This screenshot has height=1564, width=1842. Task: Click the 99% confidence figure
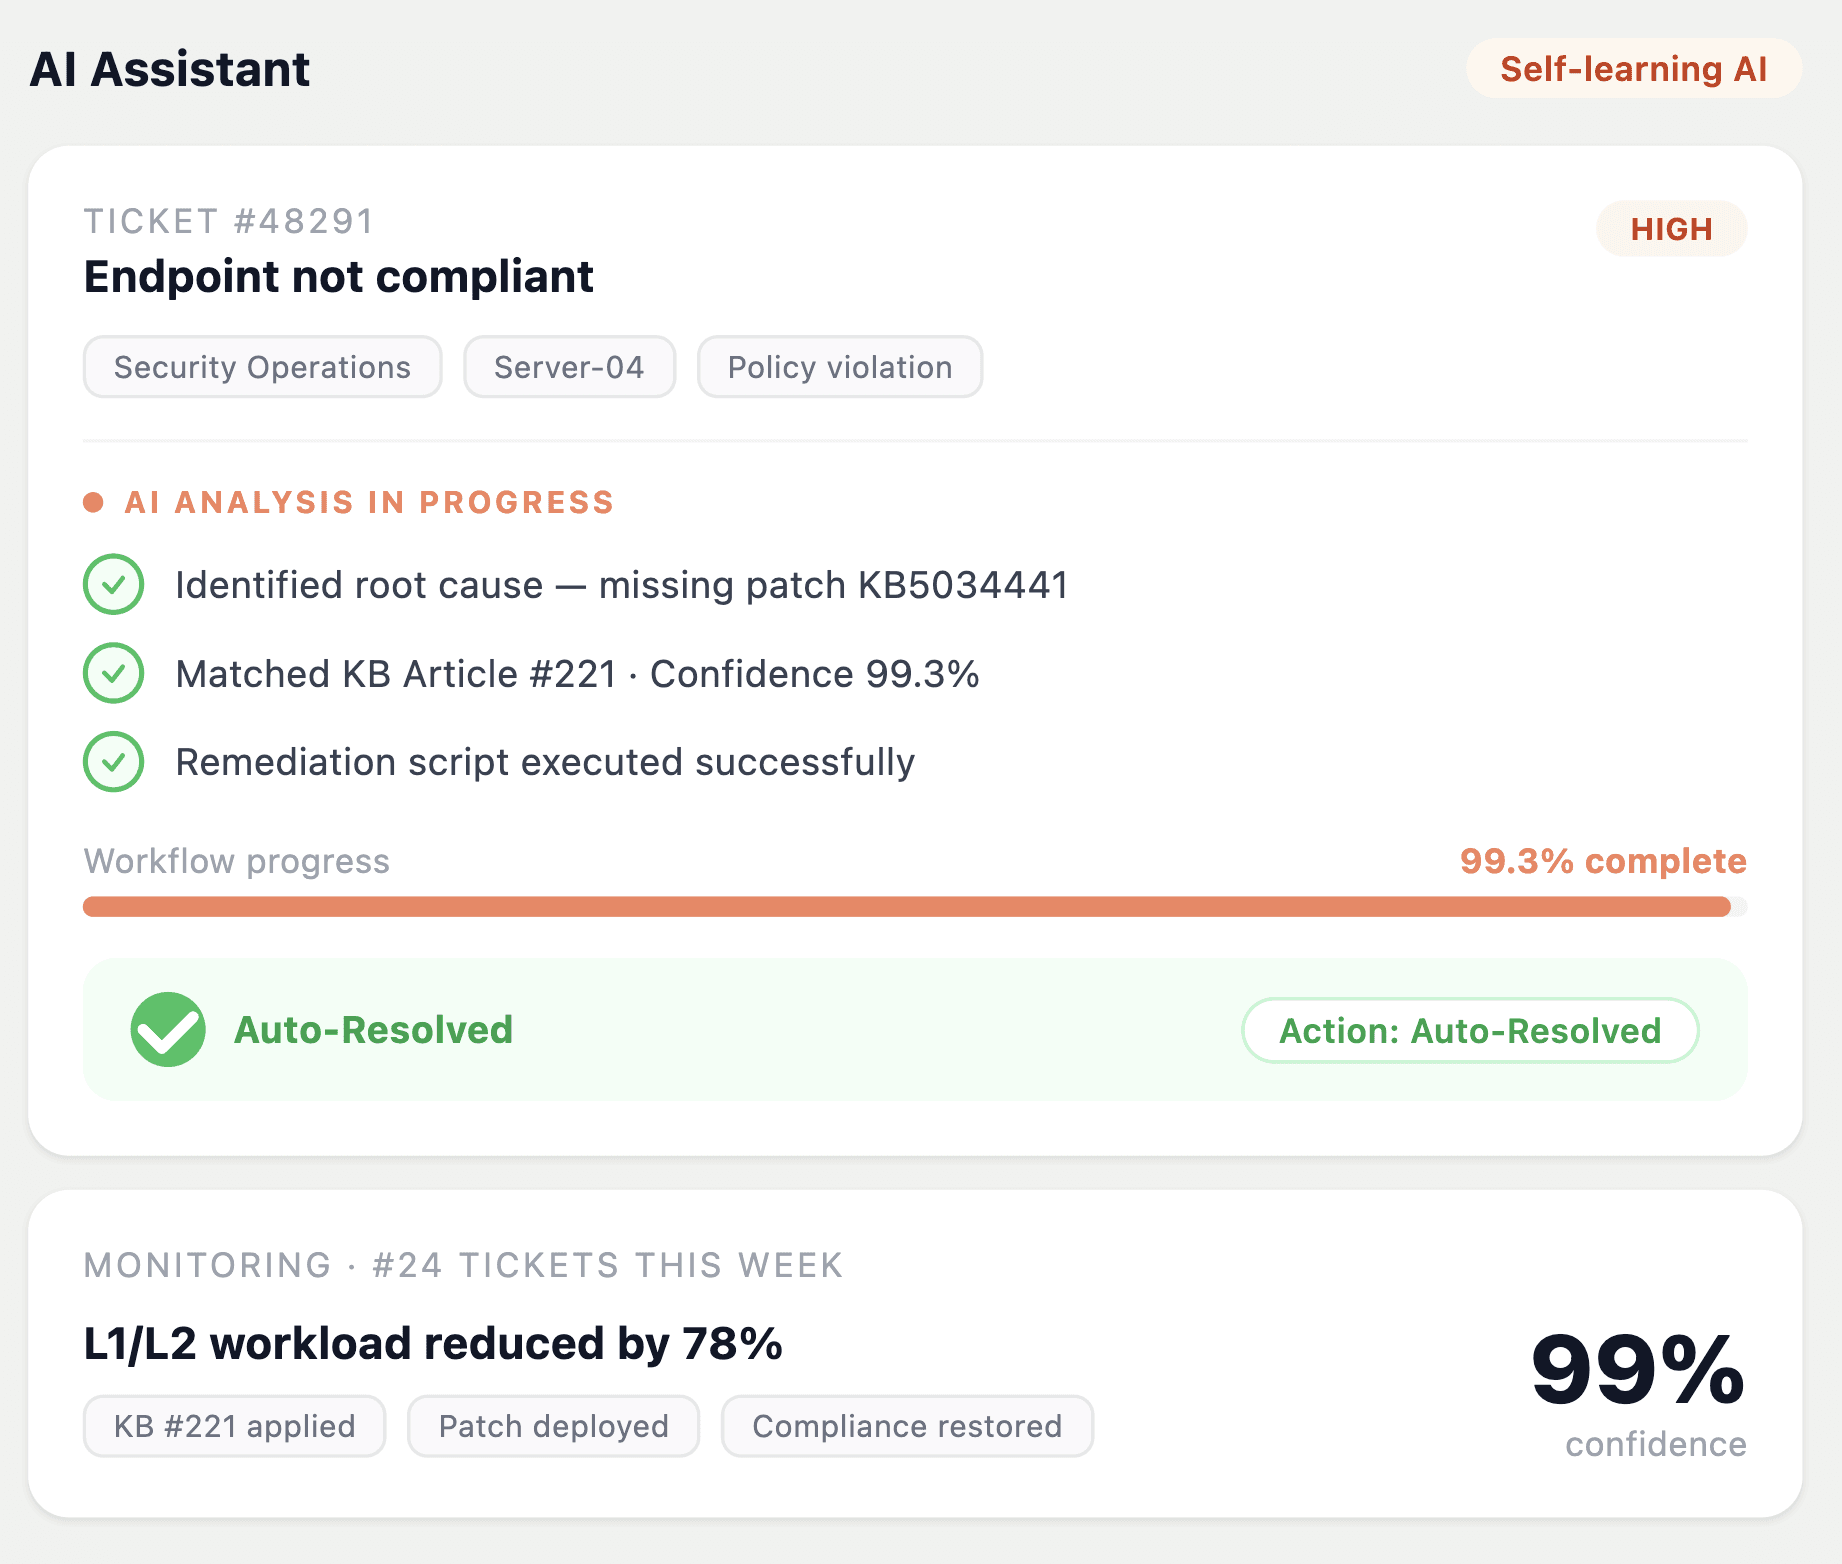click(x=1637, y=1370)
